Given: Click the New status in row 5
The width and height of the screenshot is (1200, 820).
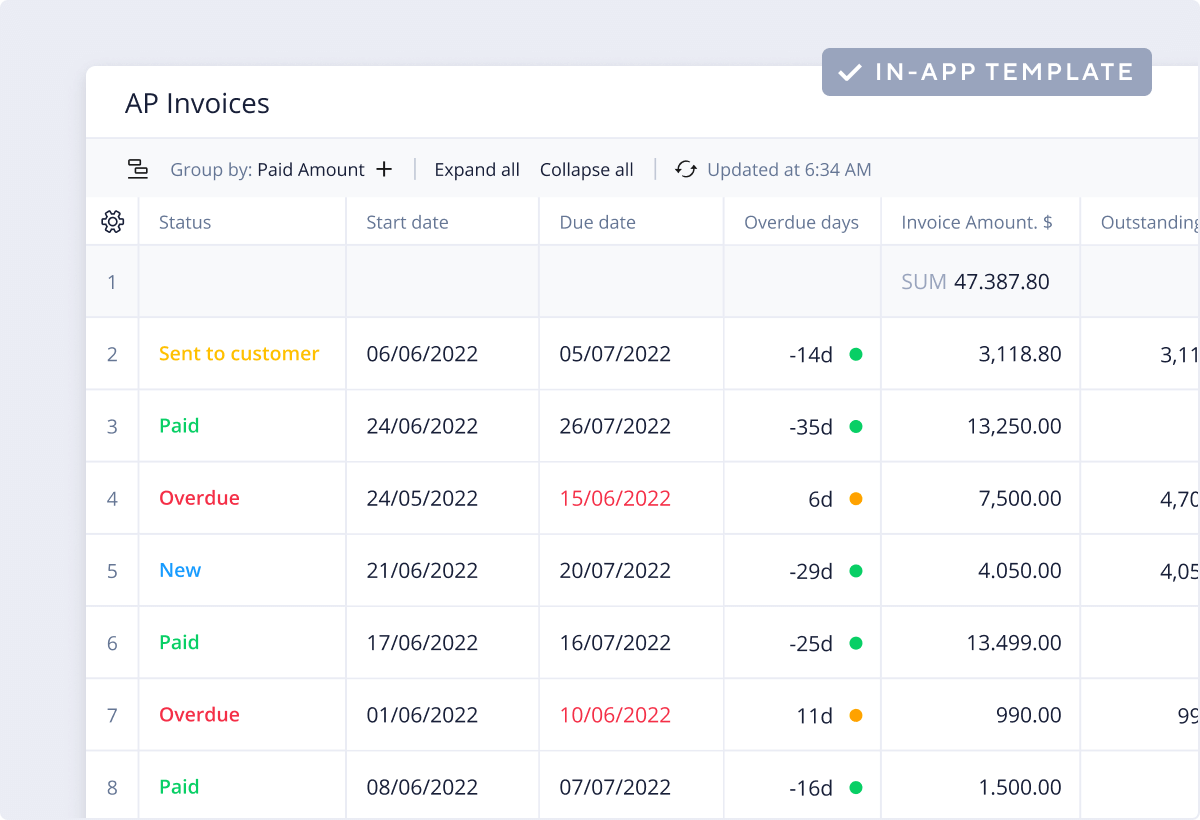Looking at the screenshot, I should pos(180,570).
